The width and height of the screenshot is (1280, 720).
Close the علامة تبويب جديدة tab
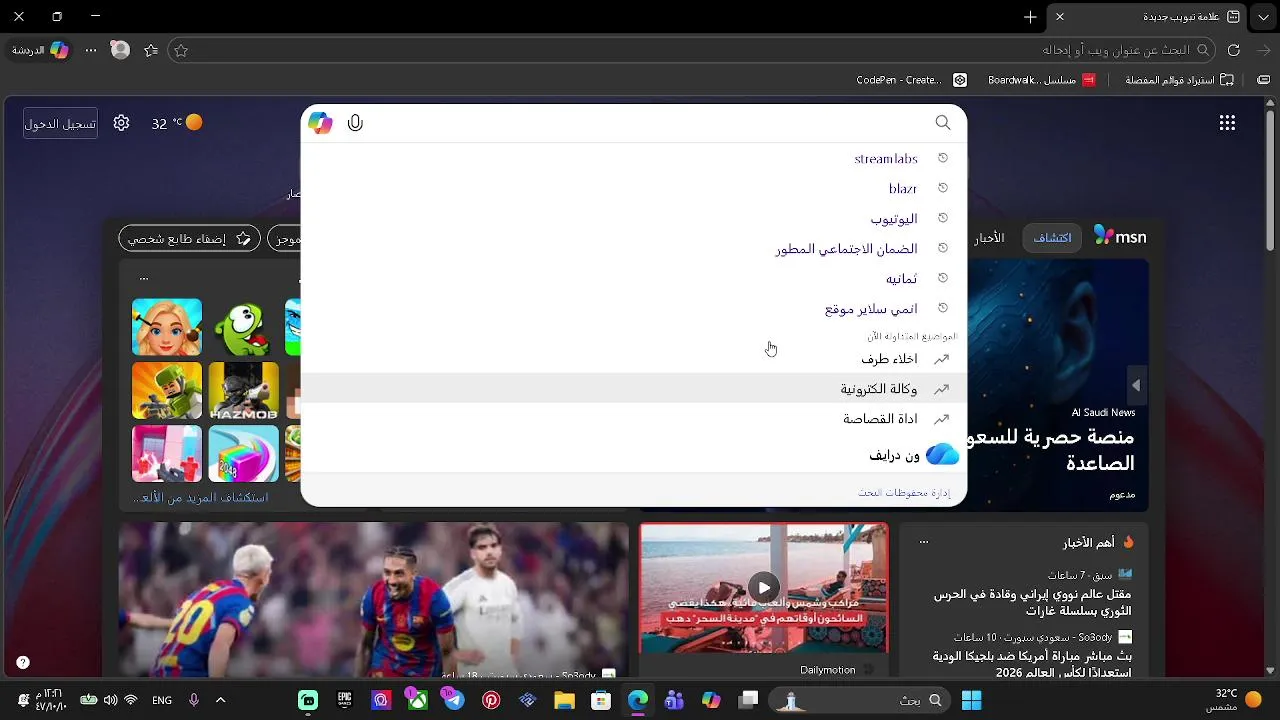pos(1060,17)
